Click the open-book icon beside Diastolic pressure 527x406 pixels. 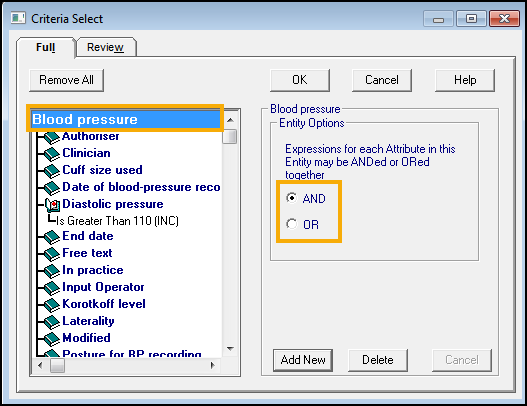pos(53,205)
